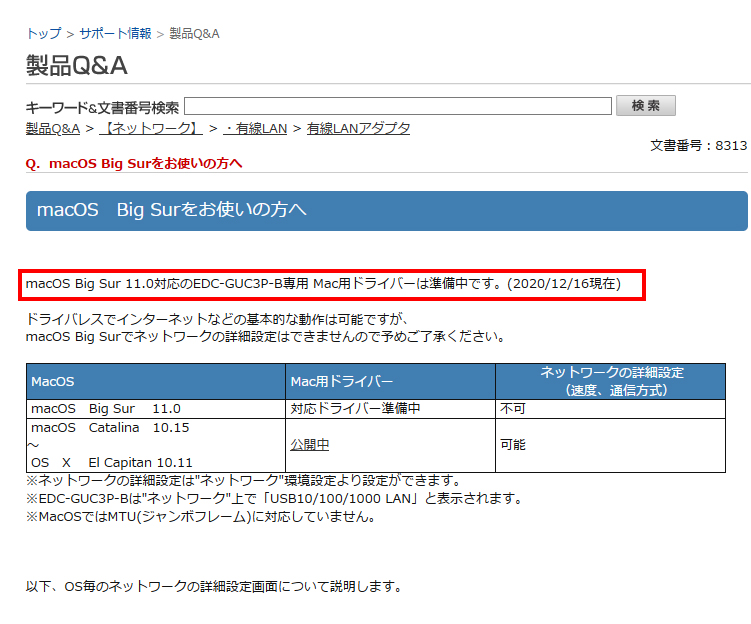Click the 不可 cell in the table
This screenshot has width=751, height=624.
tap(513, 409)
